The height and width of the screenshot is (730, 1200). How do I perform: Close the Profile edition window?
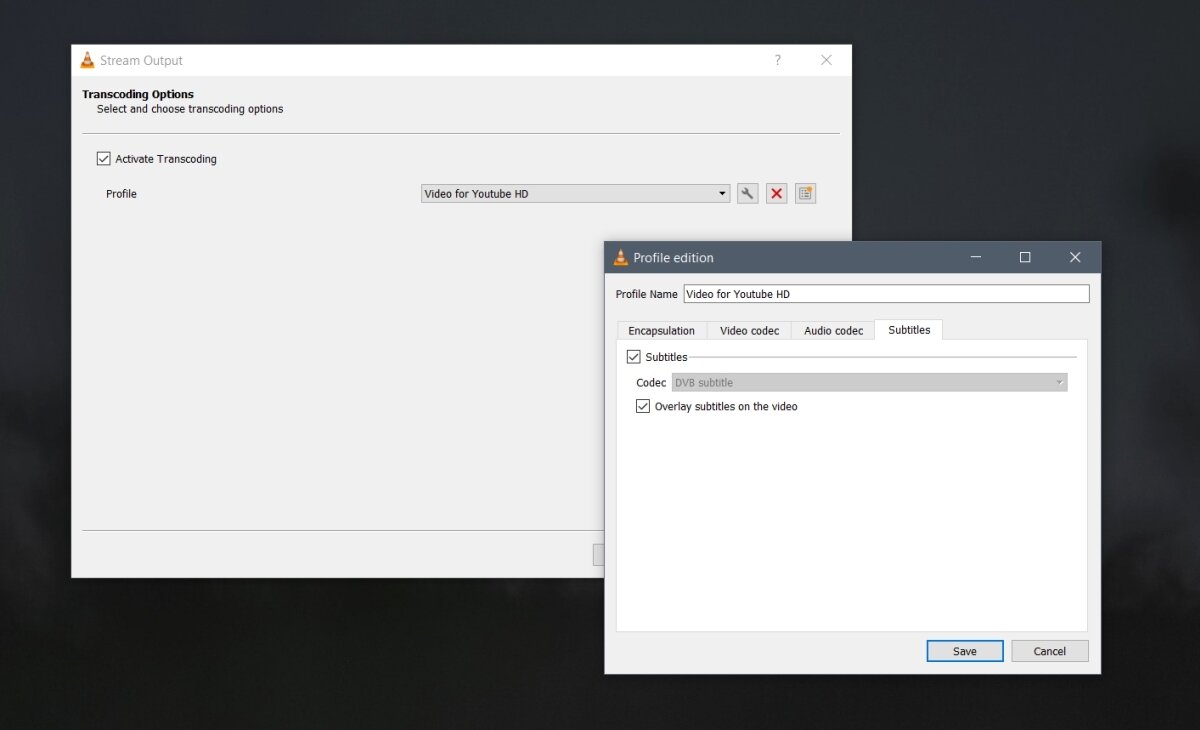click(x=1075, y=257)
